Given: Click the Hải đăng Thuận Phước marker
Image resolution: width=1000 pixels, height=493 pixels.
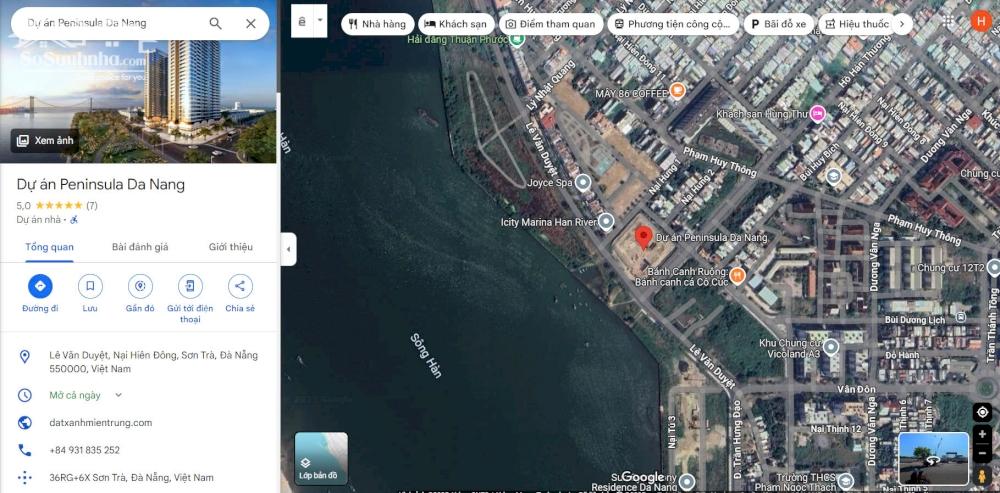Looking at the screenshot, I should [517, 40].
